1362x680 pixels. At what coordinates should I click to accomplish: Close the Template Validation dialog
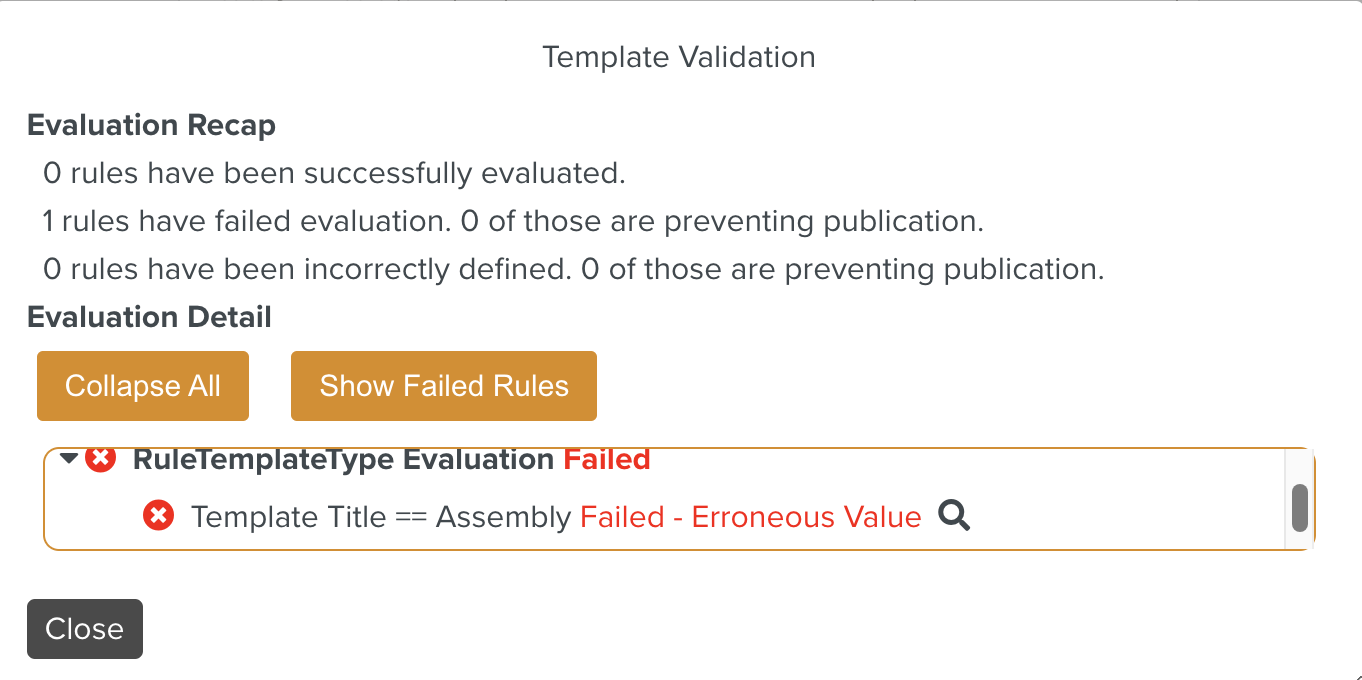click(x=84, y=628)
